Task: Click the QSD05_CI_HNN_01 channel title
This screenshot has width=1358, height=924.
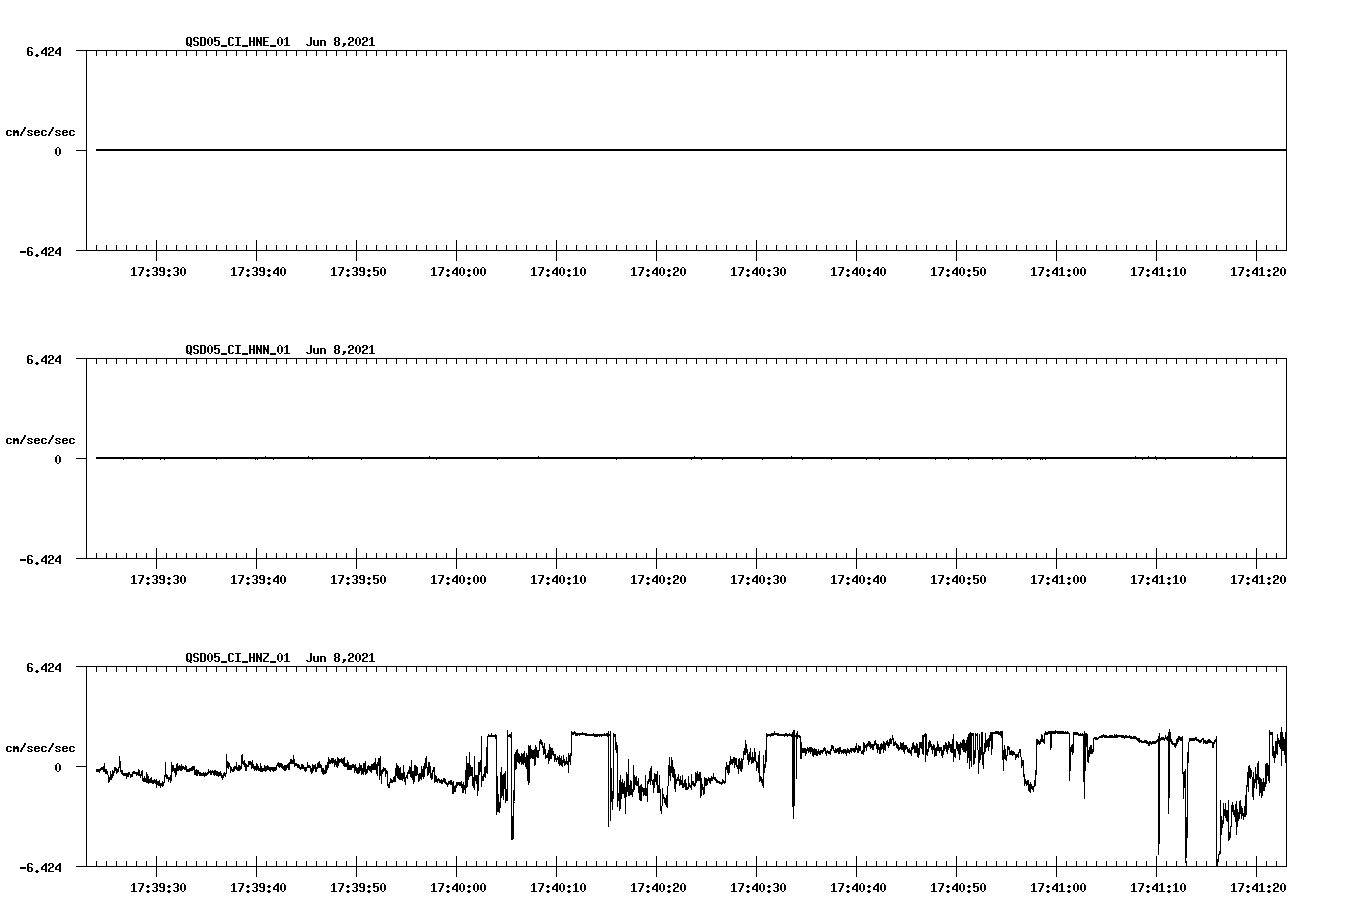Action: tap(238, 350)
